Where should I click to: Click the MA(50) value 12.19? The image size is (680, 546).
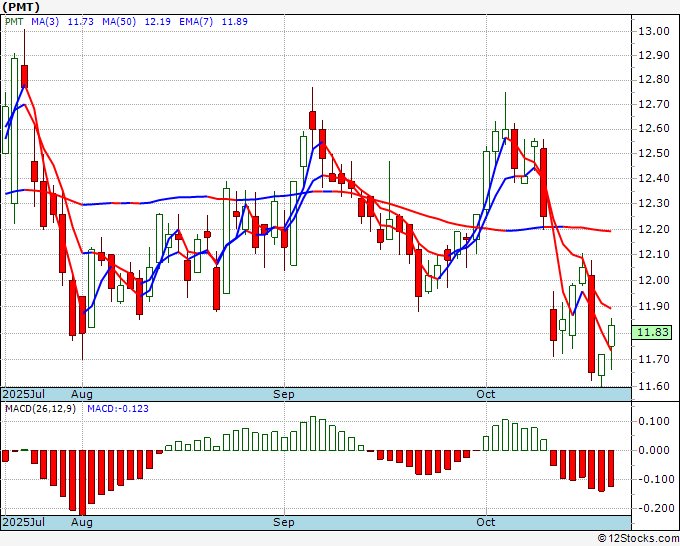tap(157, 22)
